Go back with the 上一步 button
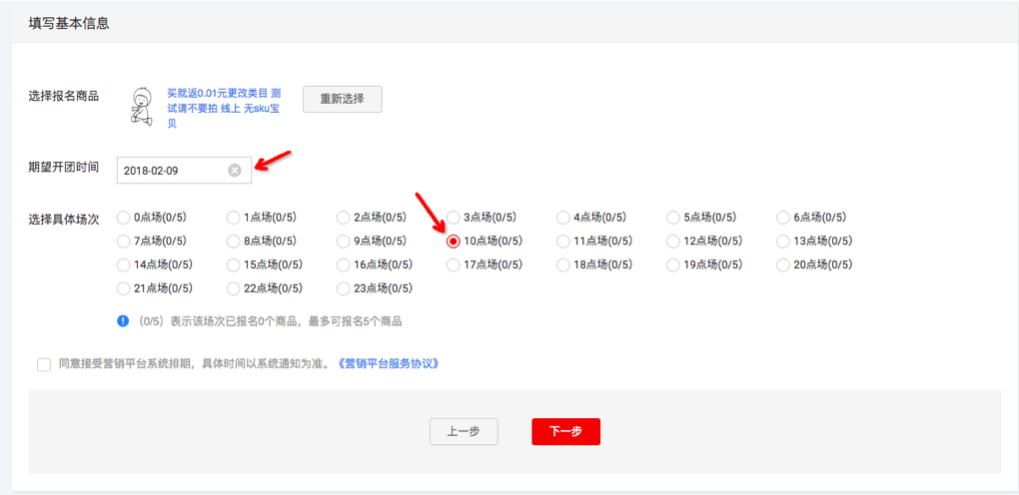 463,431
